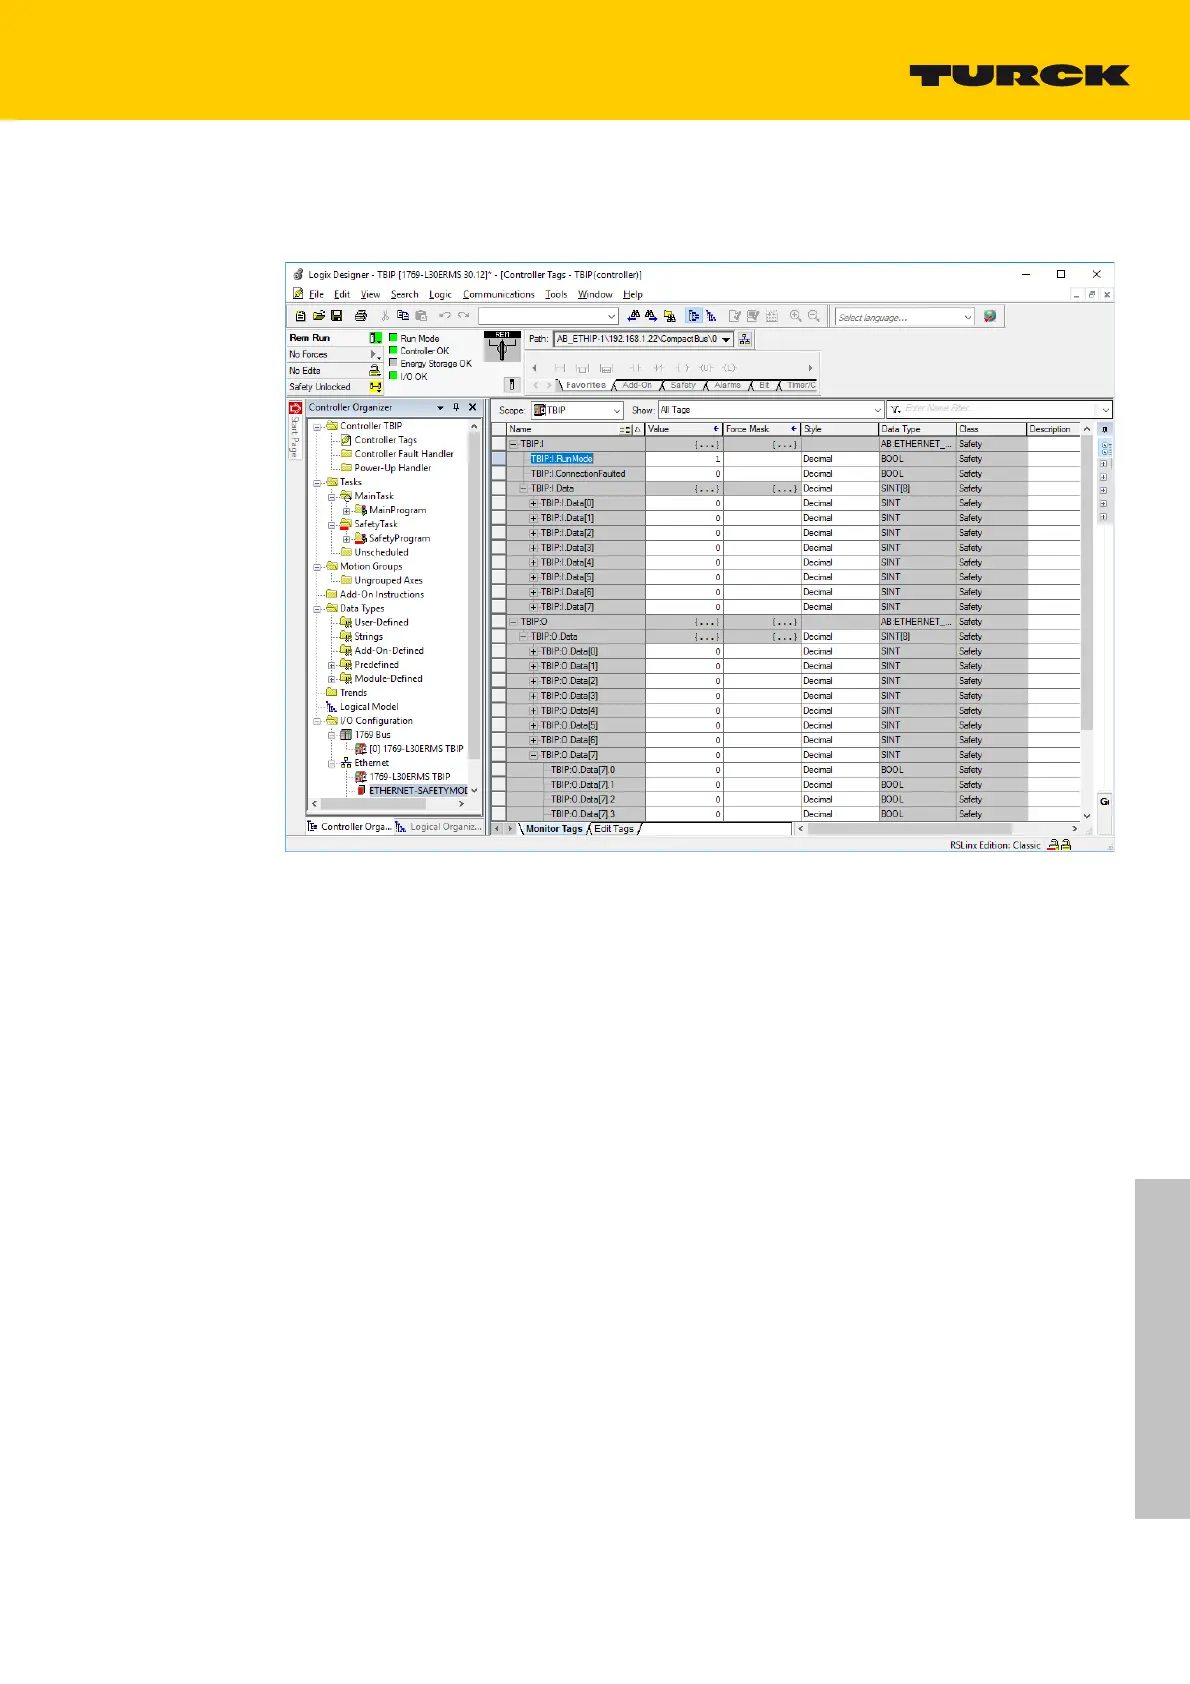Switch to the Edit Tags tab
Viewport: 1190px width, 1684px height.
[x=614, y=829]
